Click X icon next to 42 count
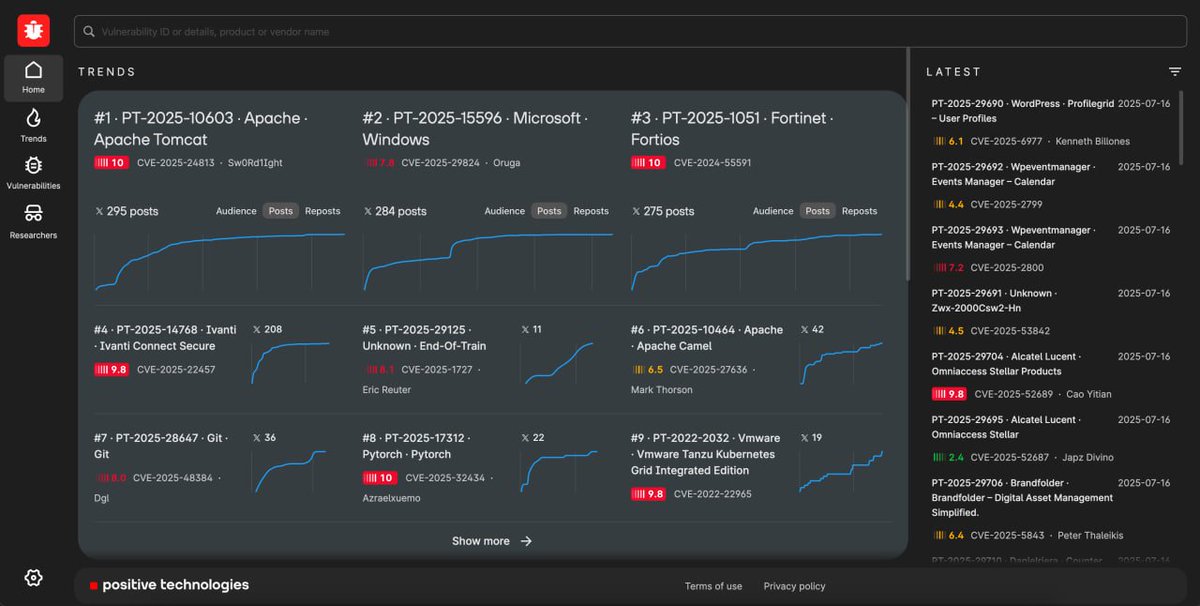This screenshot has width=1200, height=606. click(x=805, y=329)
